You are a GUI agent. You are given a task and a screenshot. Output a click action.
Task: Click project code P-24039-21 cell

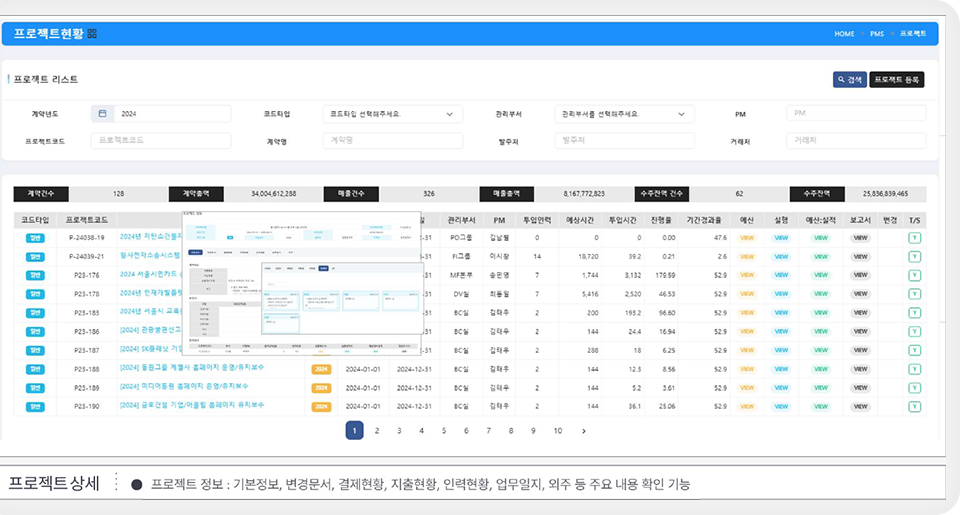point(86,257)
